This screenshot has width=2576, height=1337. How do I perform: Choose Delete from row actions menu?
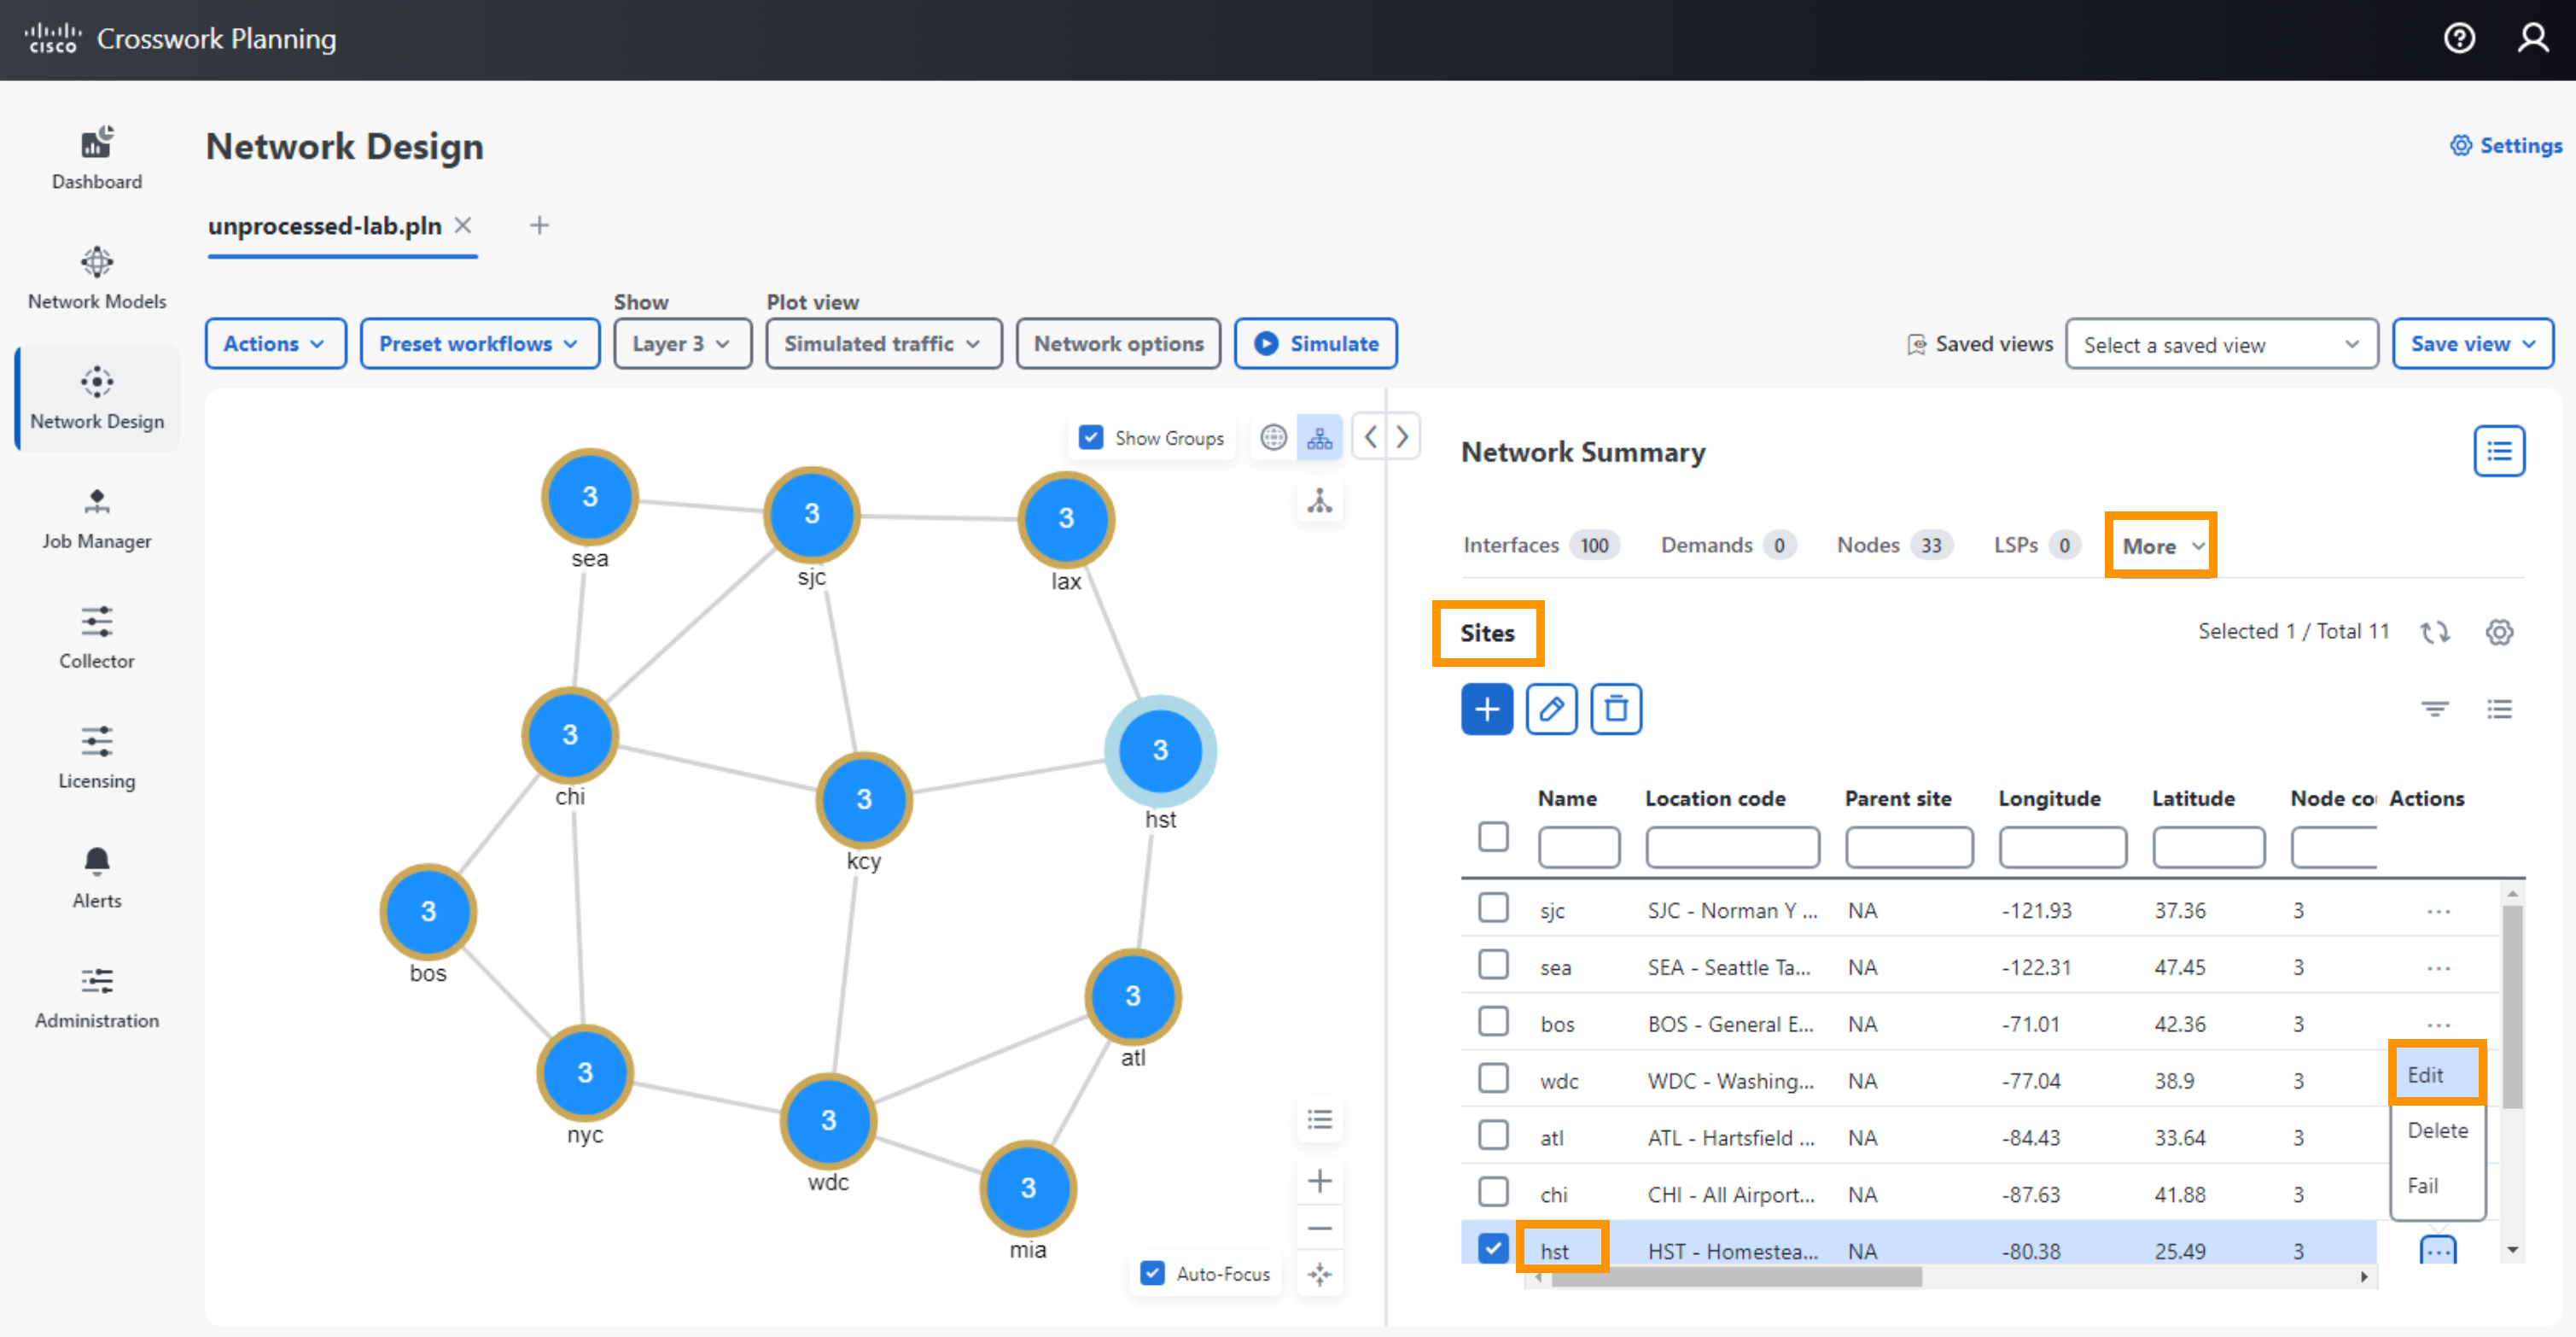point(2436,1130)
